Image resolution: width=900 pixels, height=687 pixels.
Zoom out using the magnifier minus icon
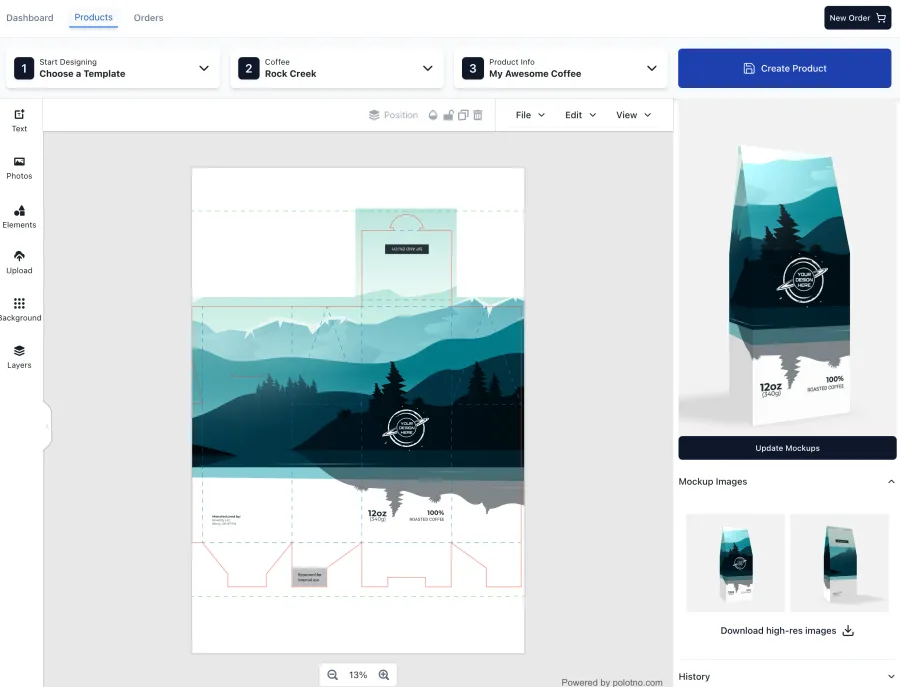point(333,674)
